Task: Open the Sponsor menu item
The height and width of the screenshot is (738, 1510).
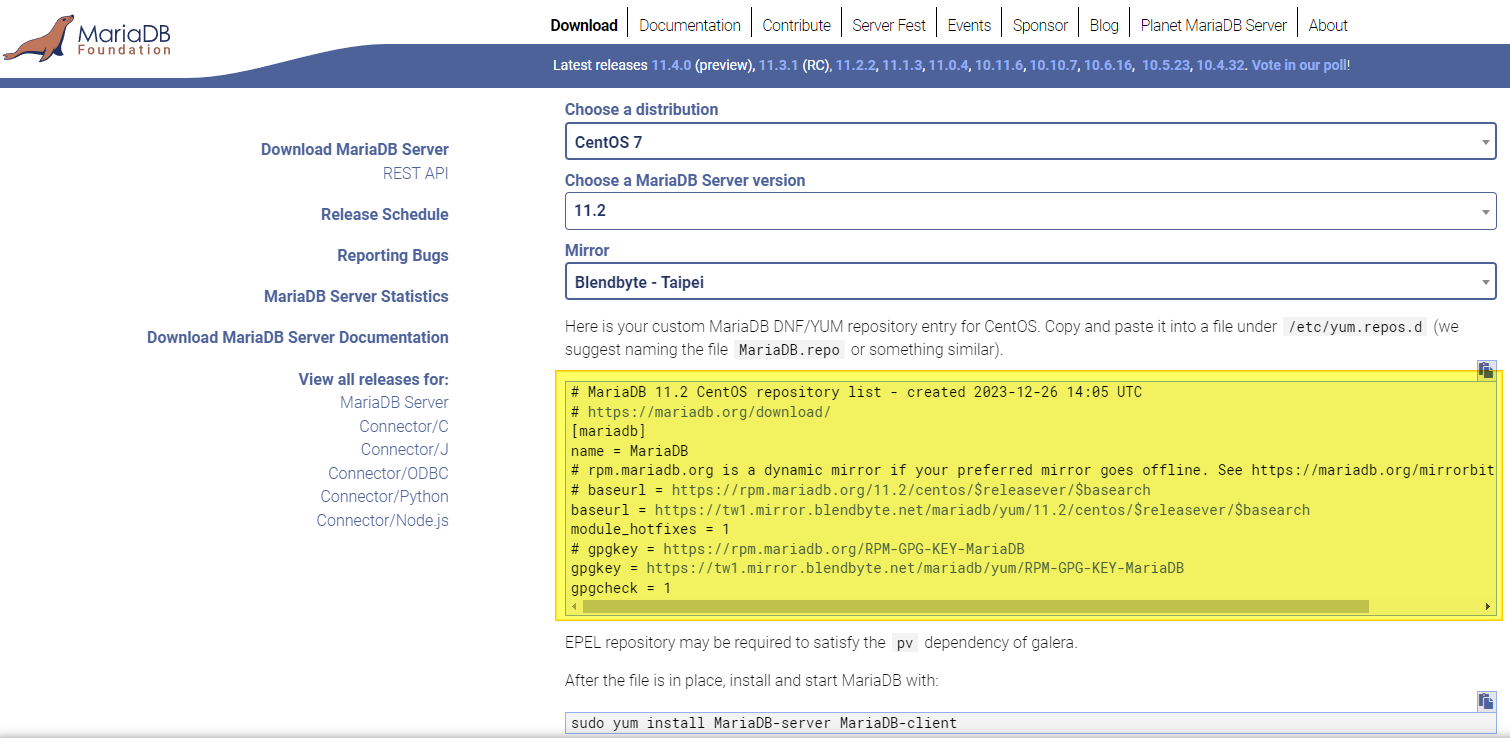Action: (1040, 25)
